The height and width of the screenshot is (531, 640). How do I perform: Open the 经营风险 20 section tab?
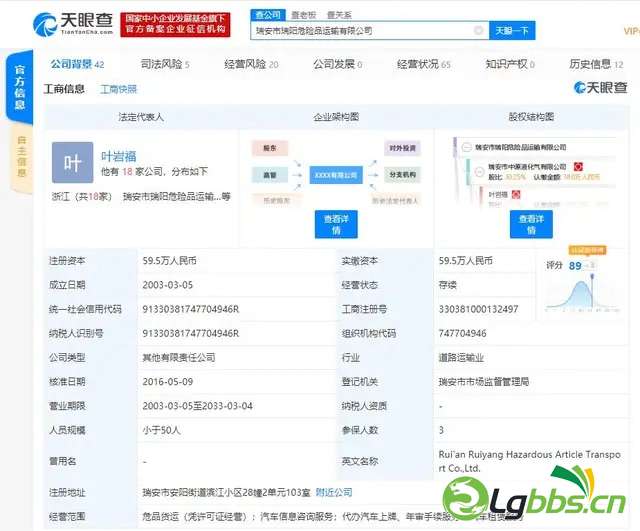click(x=251, y=64)
